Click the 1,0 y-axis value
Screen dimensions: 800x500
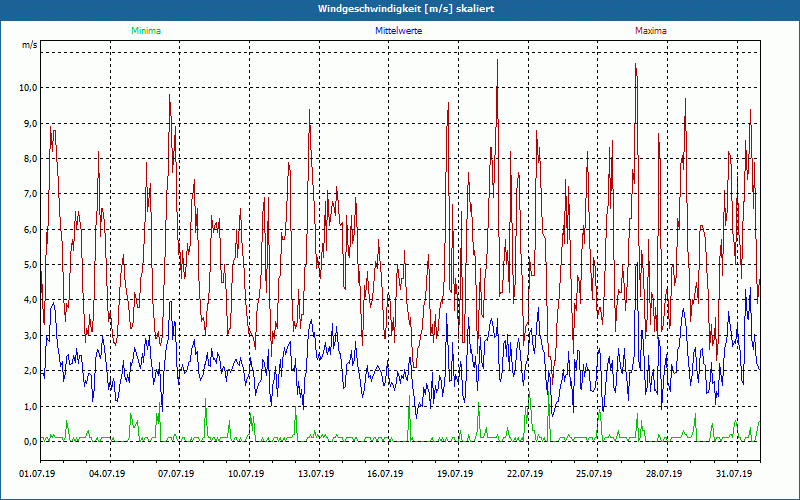30,406
